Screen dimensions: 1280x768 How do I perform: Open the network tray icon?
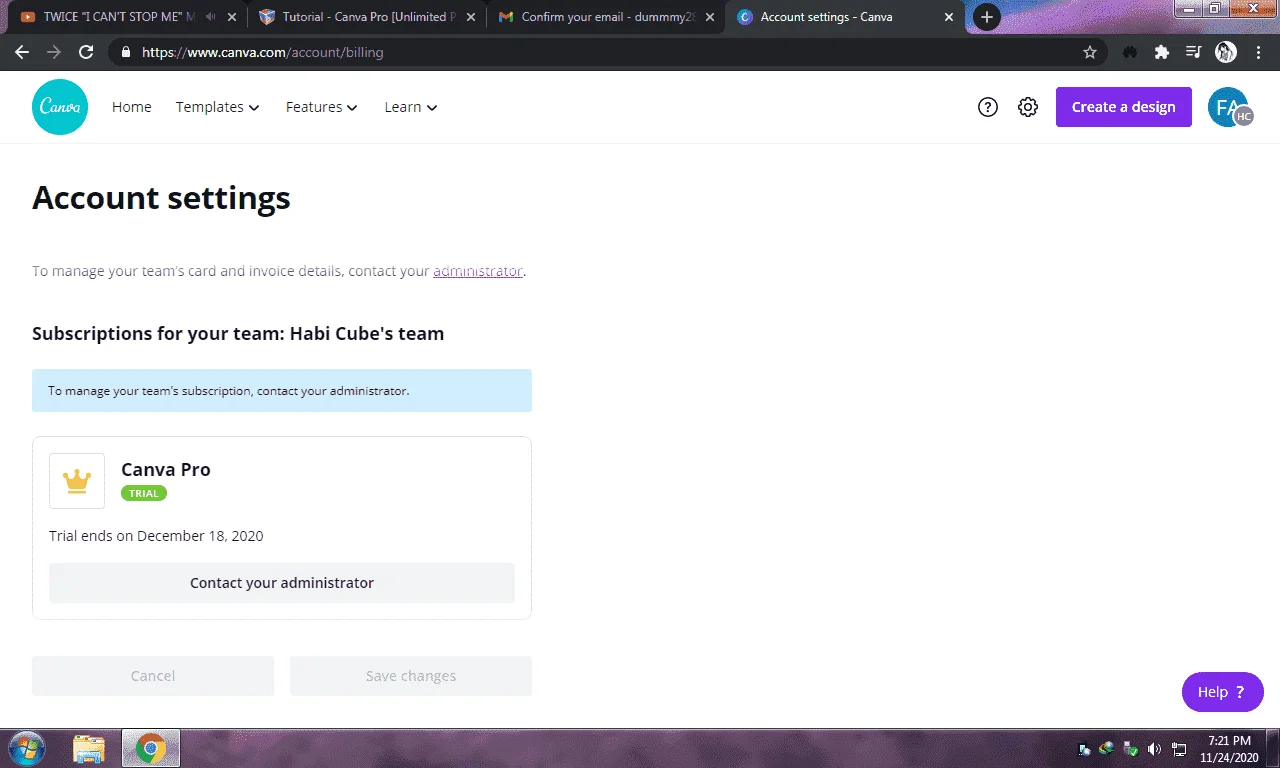[1179, 749]
